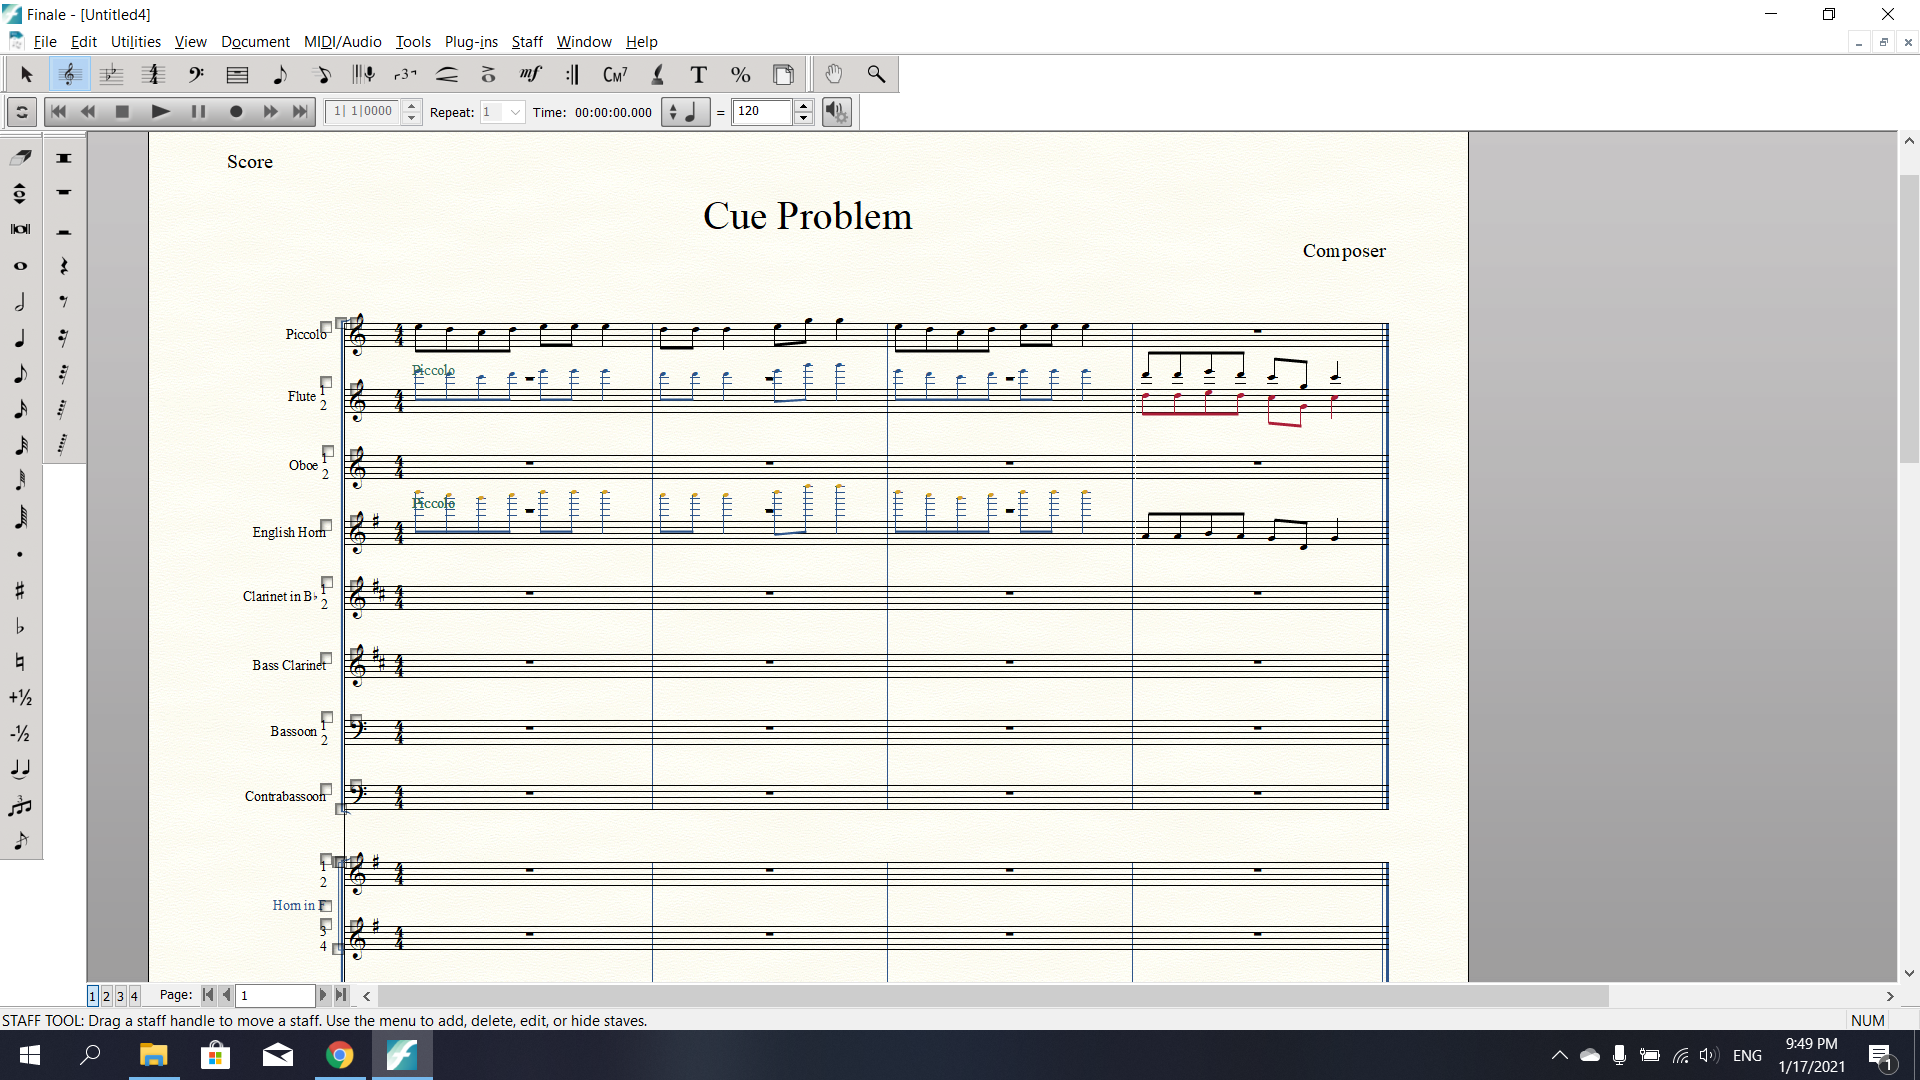The width and height of the screenshot is (1920, 1080).
Task: Select the Key Signature tool
Action: coord(112,74)
